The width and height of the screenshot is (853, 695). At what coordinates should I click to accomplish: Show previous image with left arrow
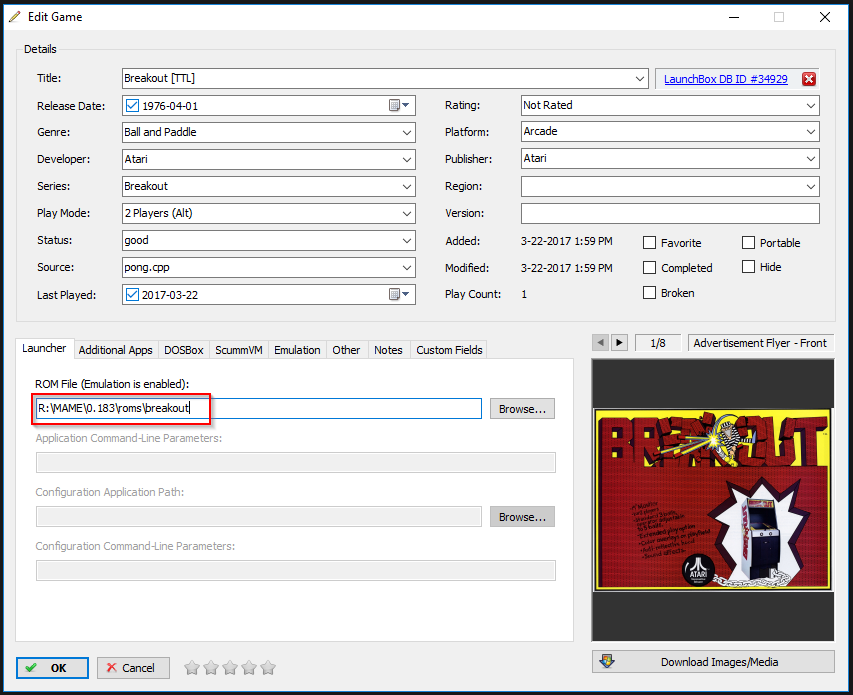point(600,343)
